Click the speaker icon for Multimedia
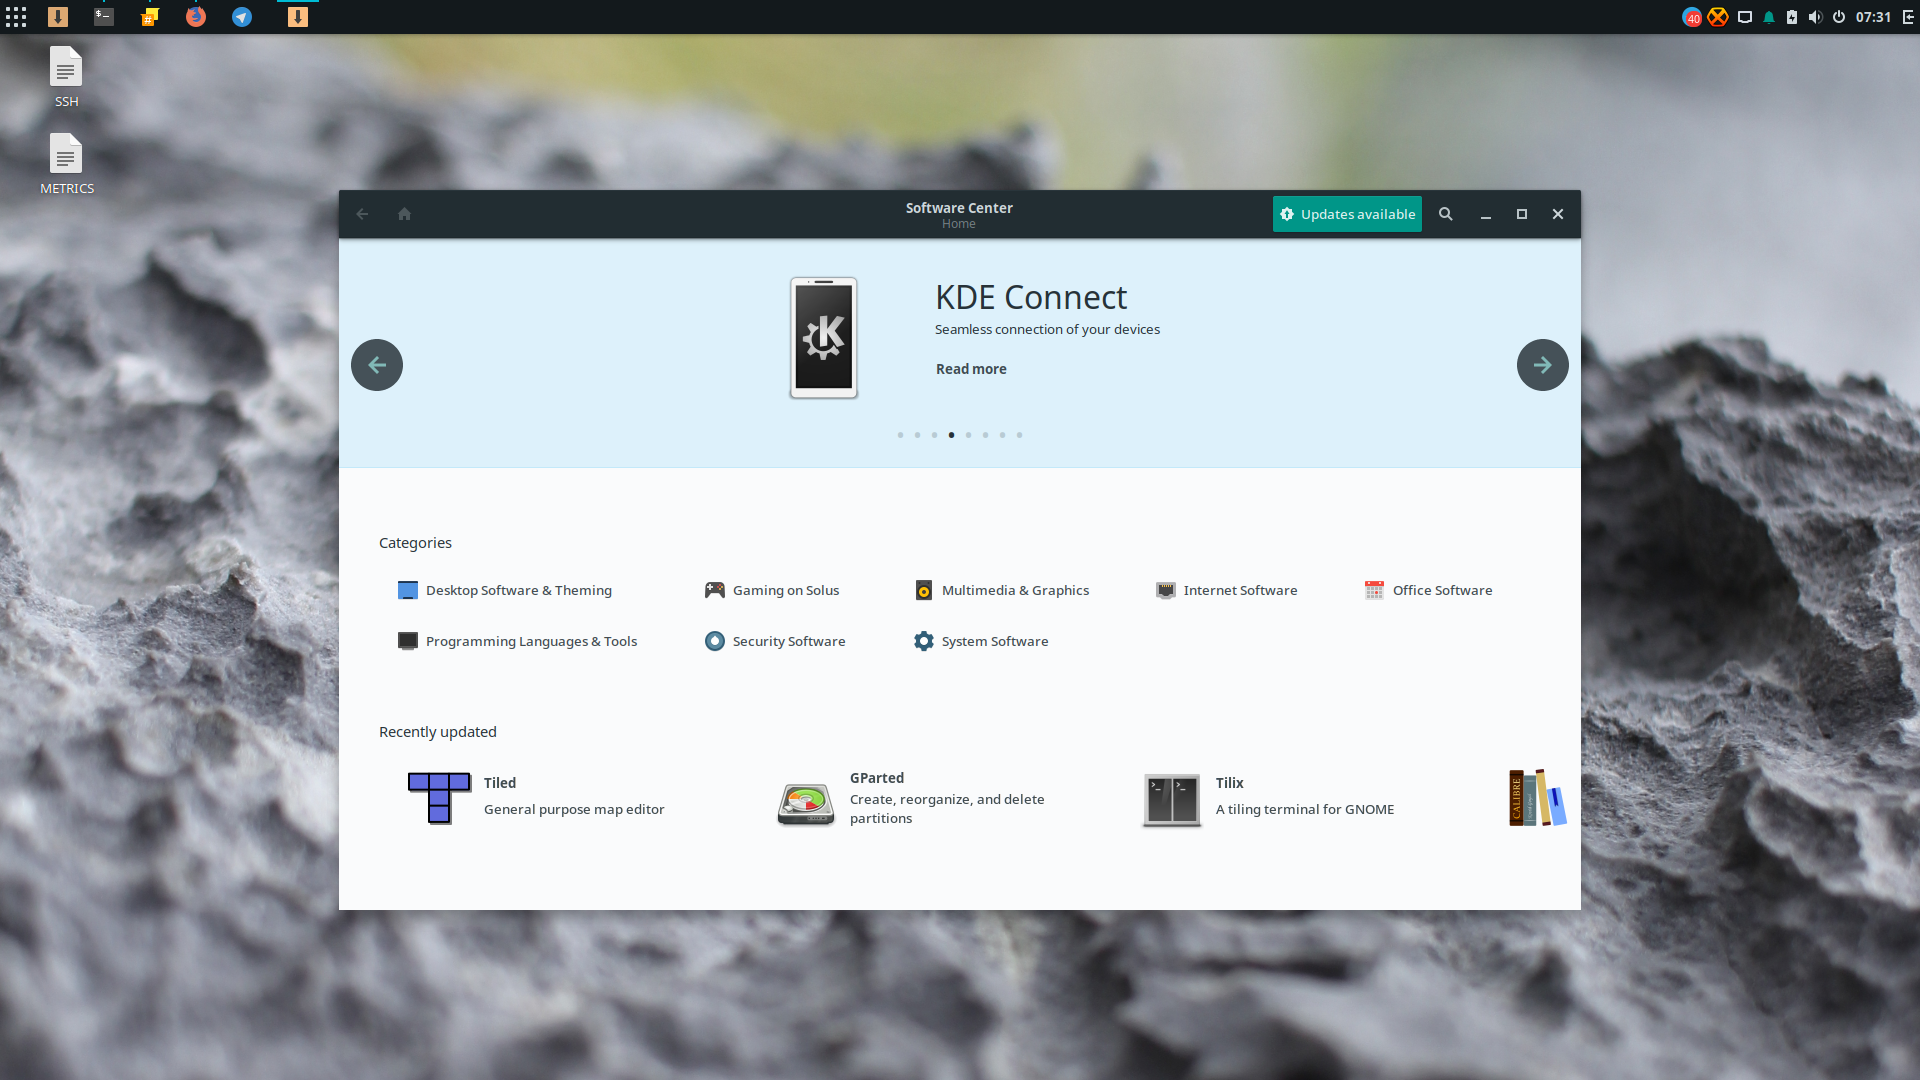Screen dimensions: 1920x1080 coord(924,590)
